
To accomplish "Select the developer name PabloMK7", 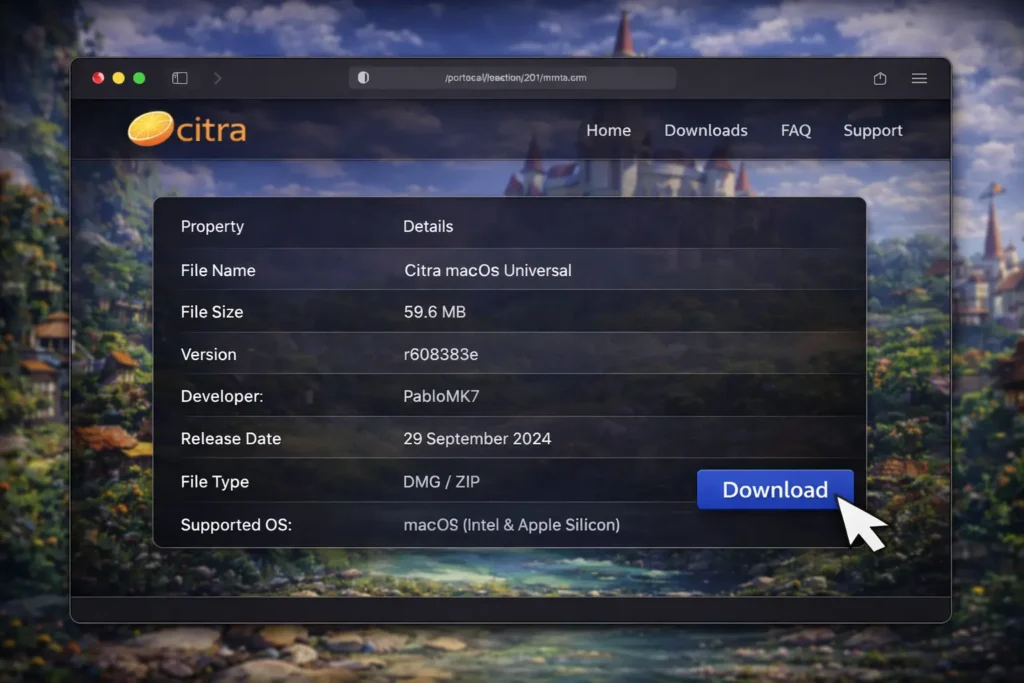I will [442, 396].
